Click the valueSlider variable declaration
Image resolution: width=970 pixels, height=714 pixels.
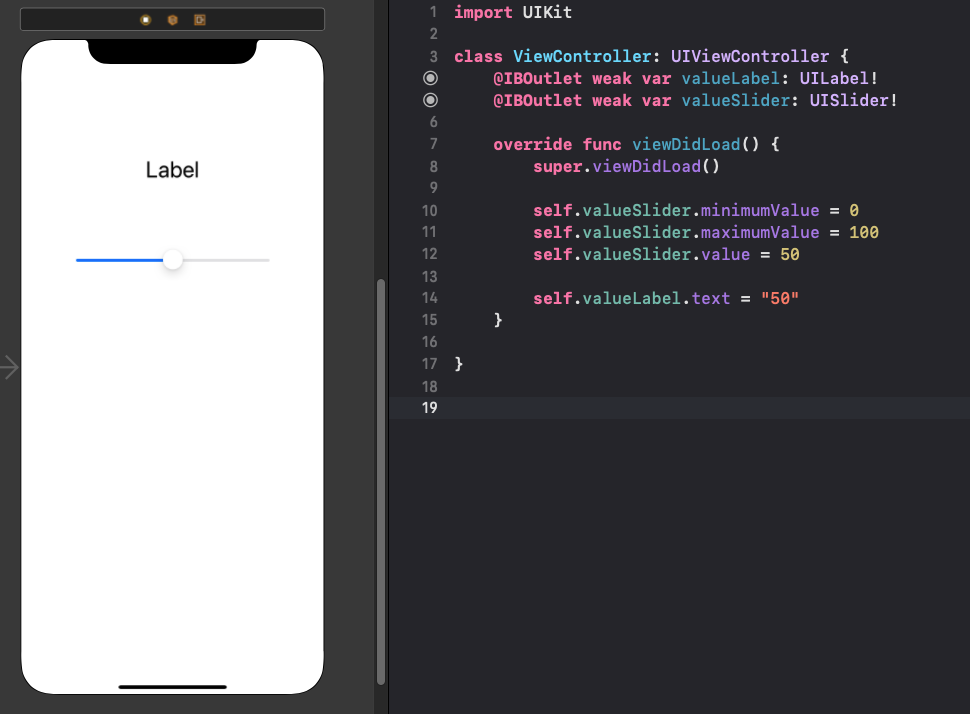tap(735, 100)
